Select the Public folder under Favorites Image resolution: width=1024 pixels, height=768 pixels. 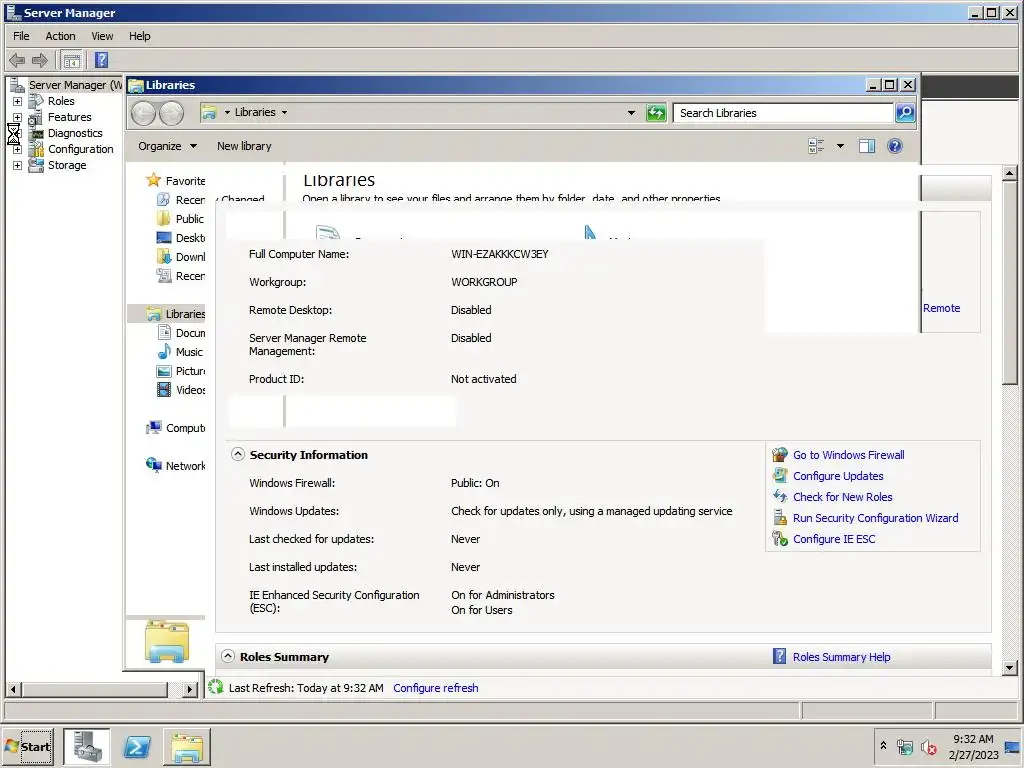(189, 219)
